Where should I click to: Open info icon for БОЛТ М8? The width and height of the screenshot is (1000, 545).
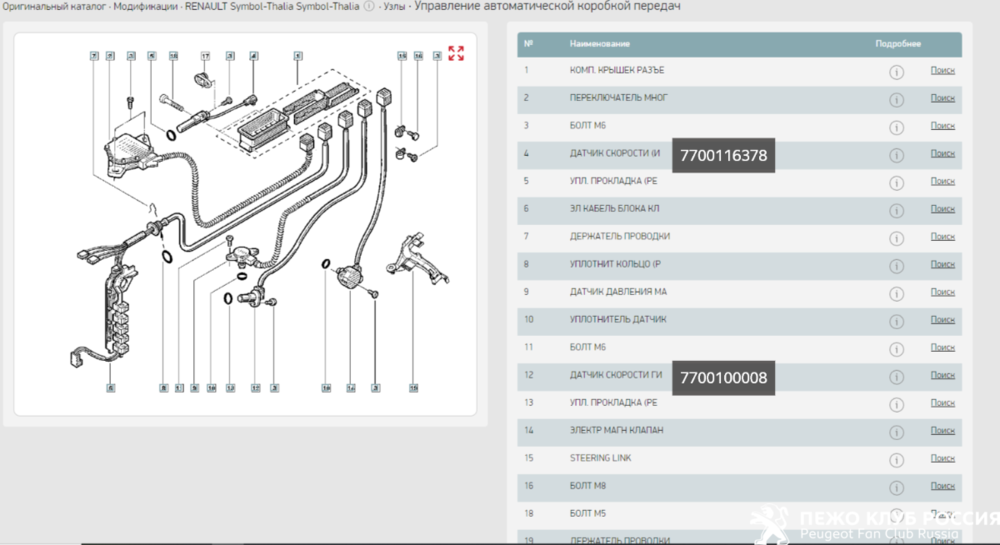pyautogui.click(x=896, y=488)
